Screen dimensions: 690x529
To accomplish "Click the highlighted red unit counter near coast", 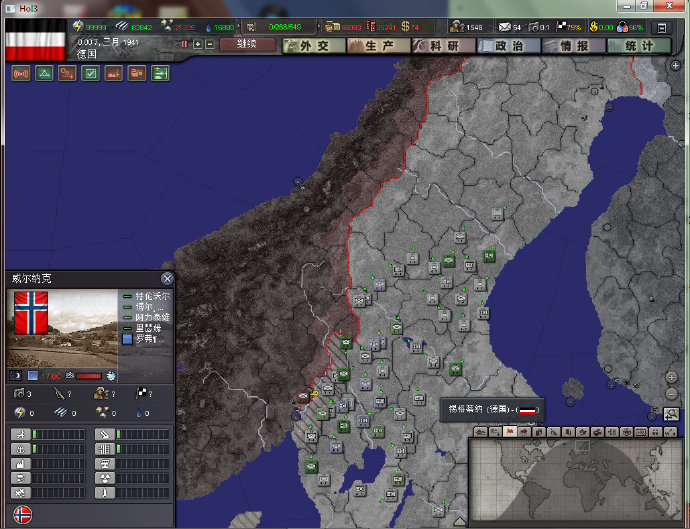I will coord(302,397).
